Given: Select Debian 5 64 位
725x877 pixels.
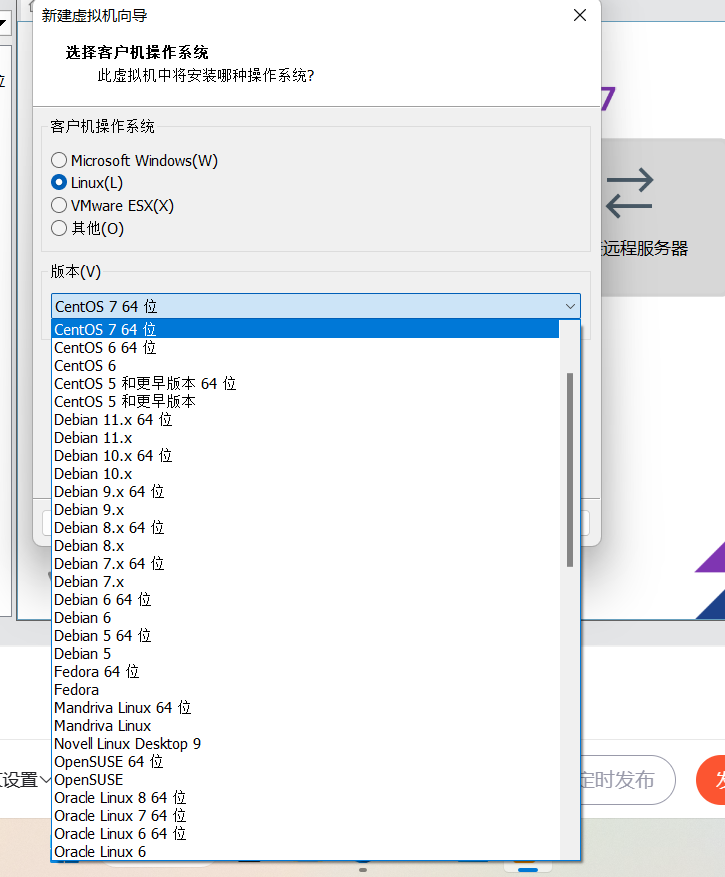Looking at the screenshot, I should (305, 635).
